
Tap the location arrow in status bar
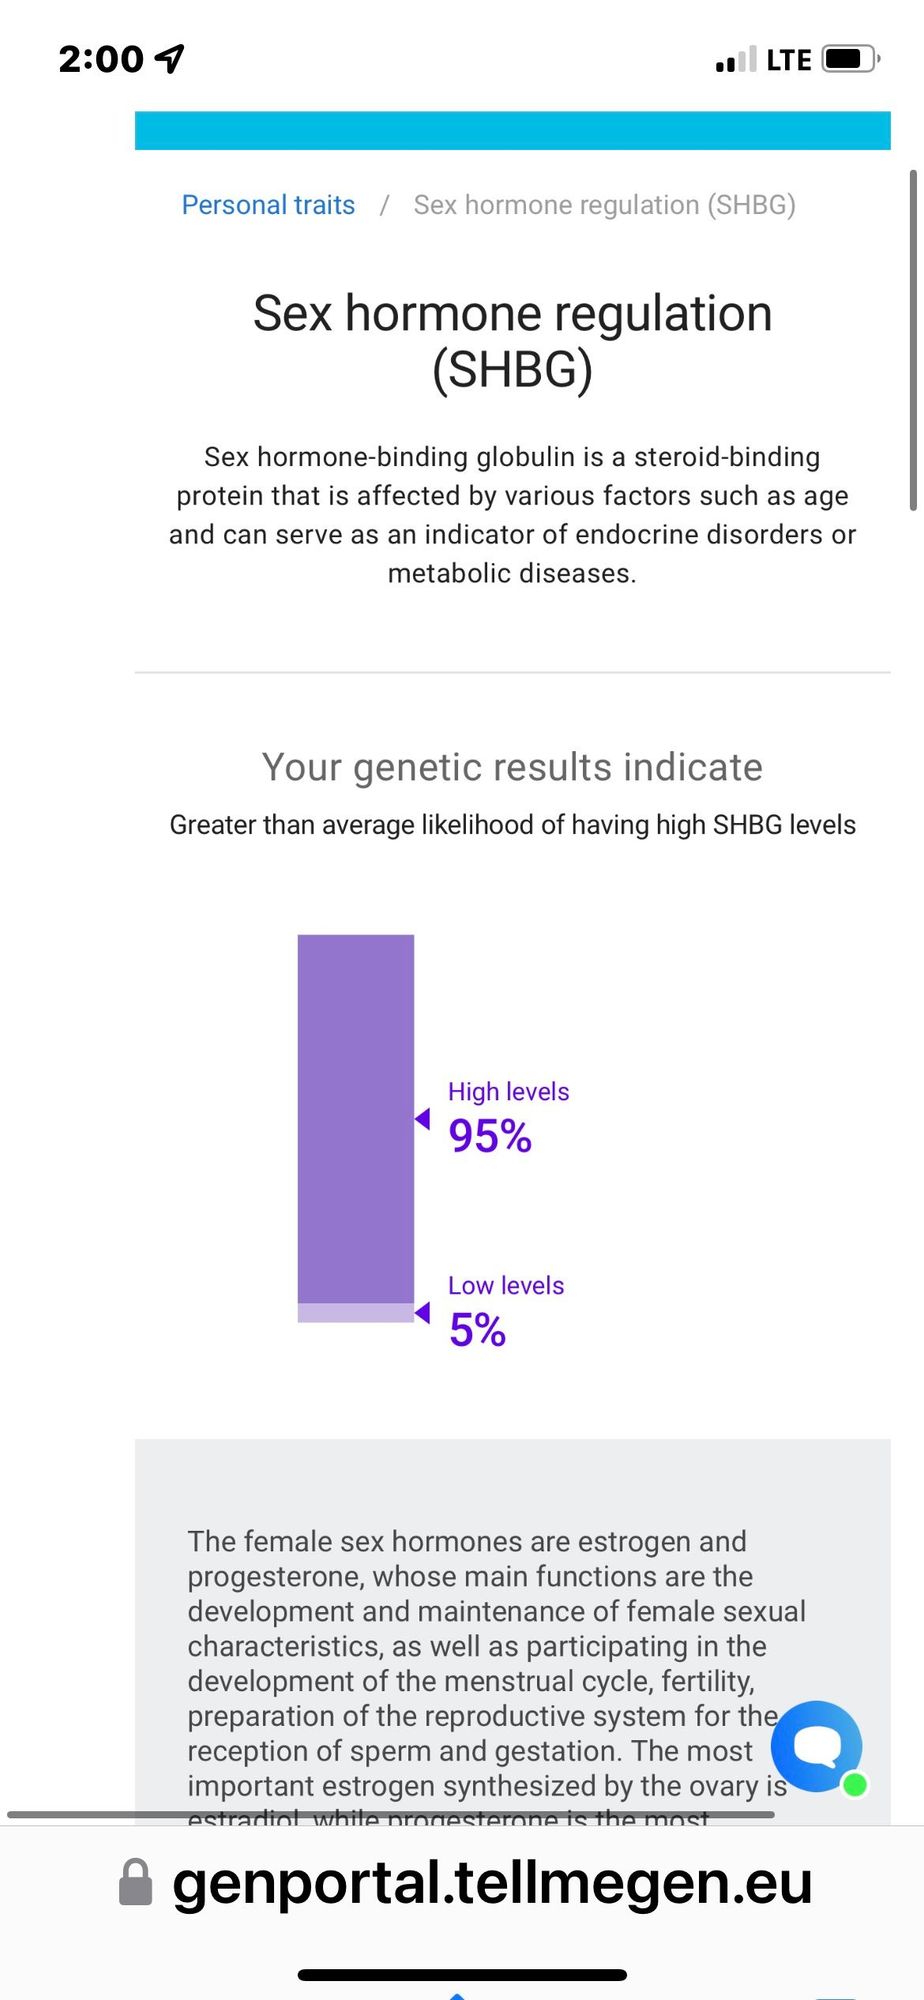click(x=171, y=59)
